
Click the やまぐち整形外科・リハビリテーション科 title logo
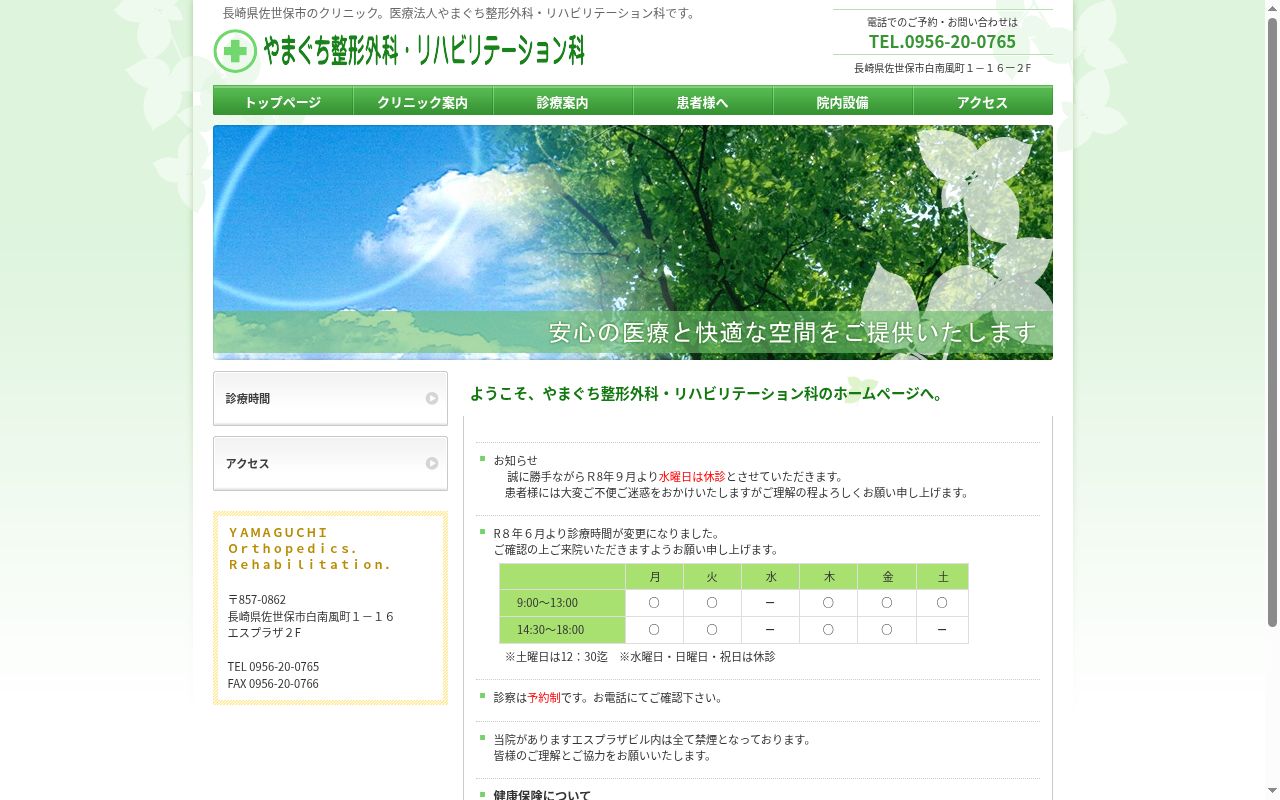click(424, 51)
